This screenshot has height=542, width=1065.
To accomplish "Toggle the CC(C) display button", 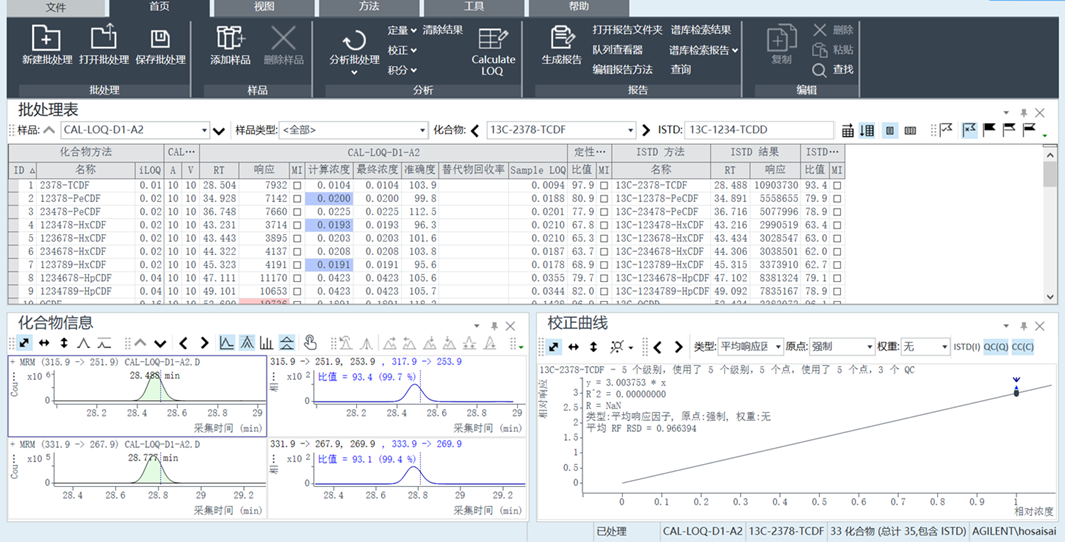I will point(1023,347).
